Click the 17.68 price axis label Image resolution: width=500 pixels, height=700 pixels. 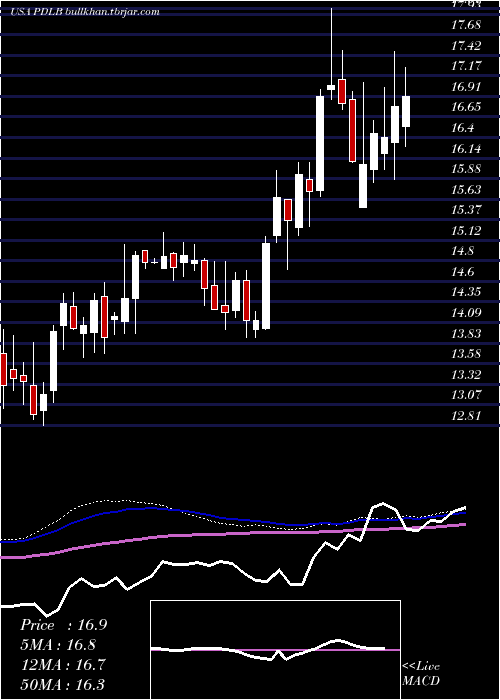(x=466, y=25)
